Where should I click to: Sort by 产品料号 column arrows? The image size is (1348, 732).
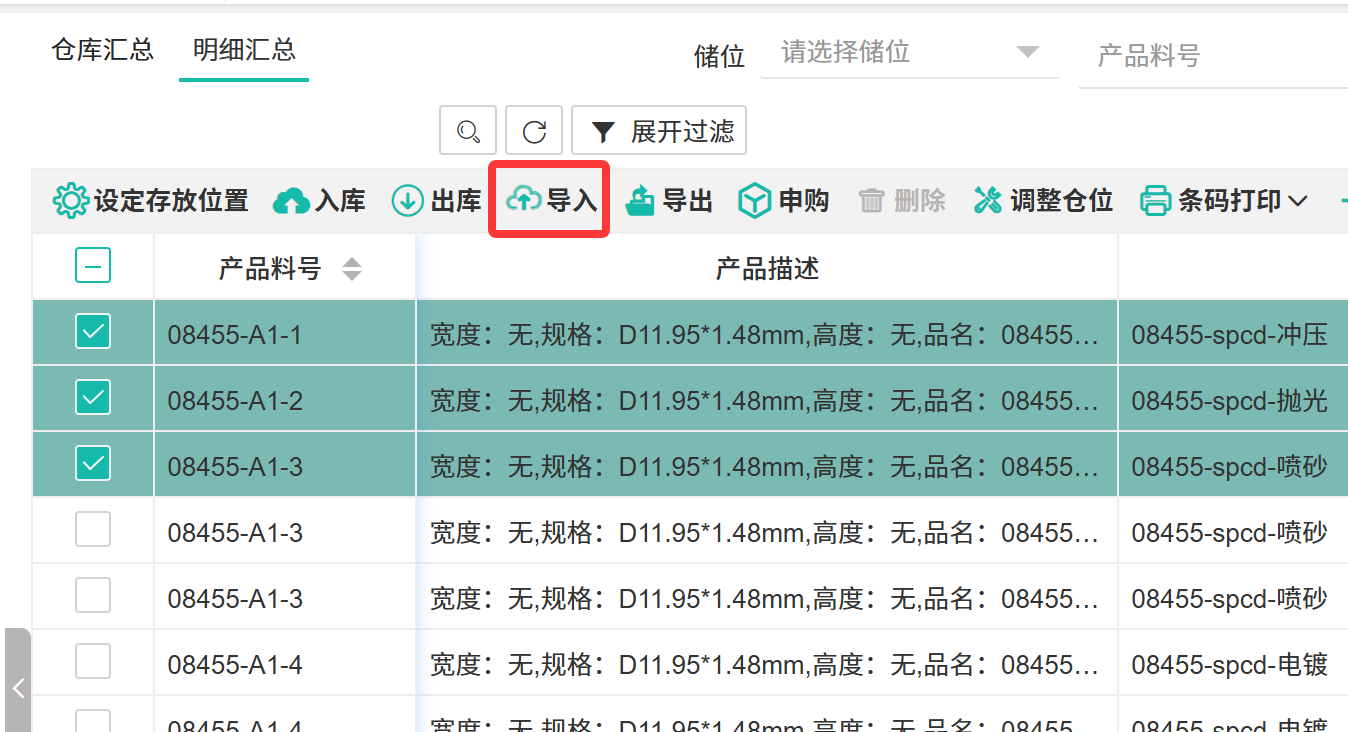(351, 268)
